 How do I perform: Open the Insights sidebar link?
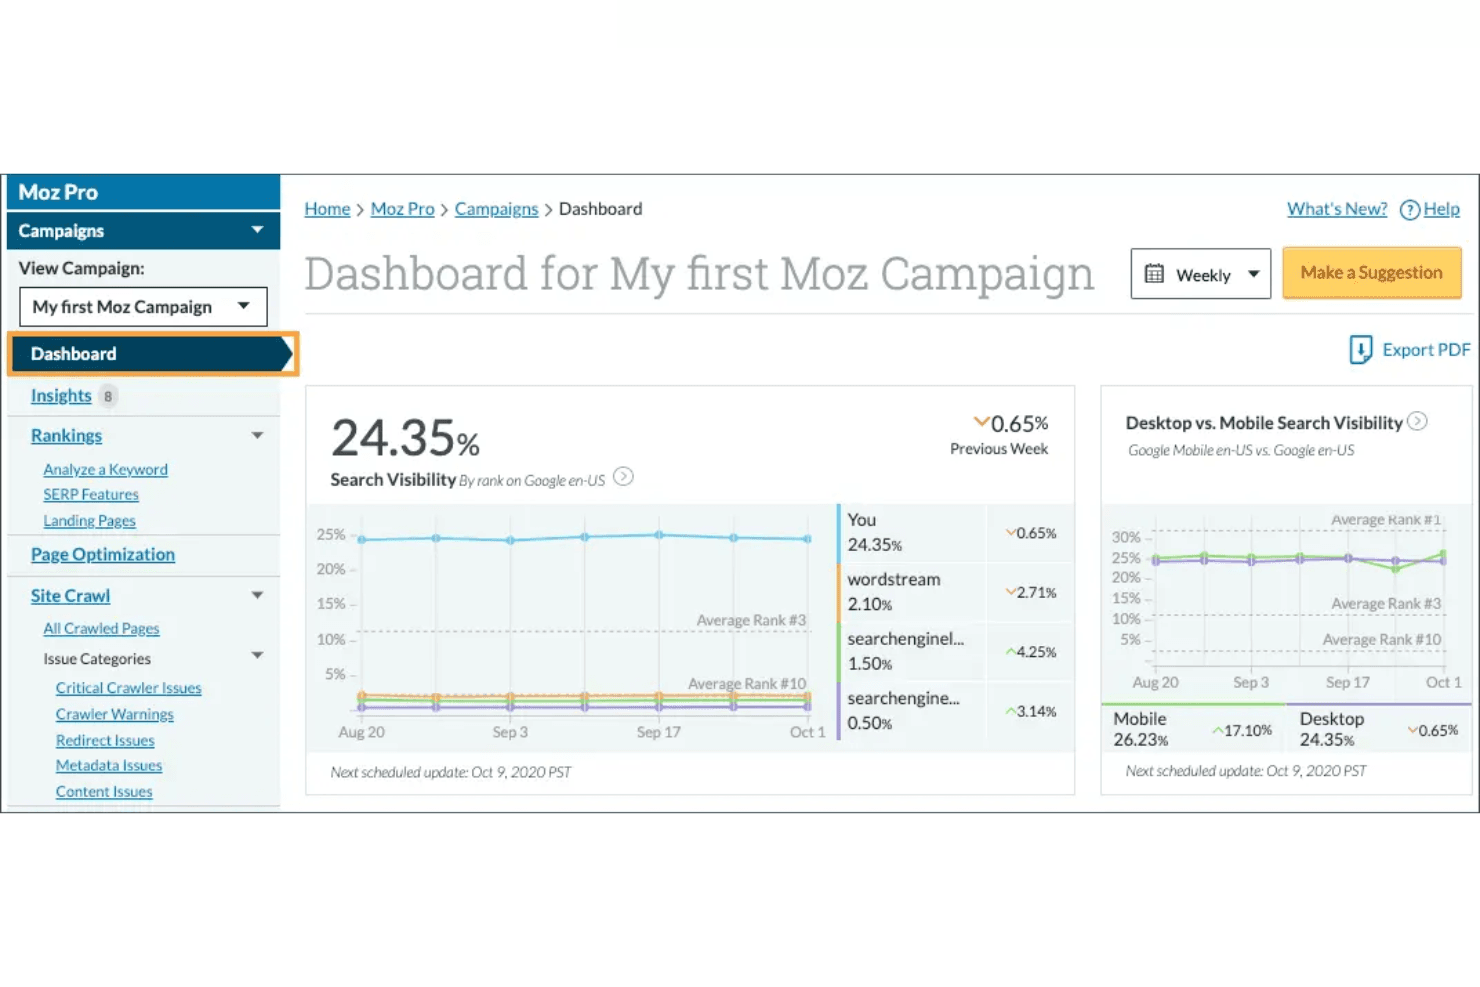coord(61,396)
